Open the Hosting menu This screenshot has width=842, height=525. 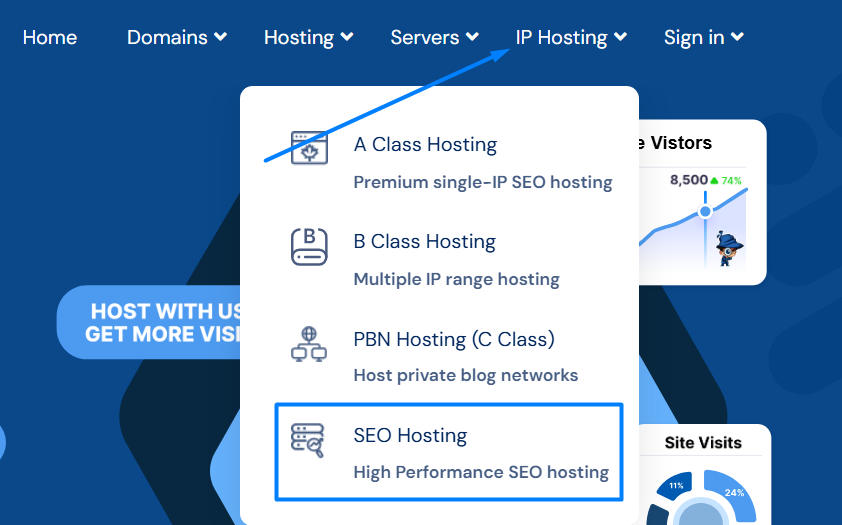coord(299,37)
